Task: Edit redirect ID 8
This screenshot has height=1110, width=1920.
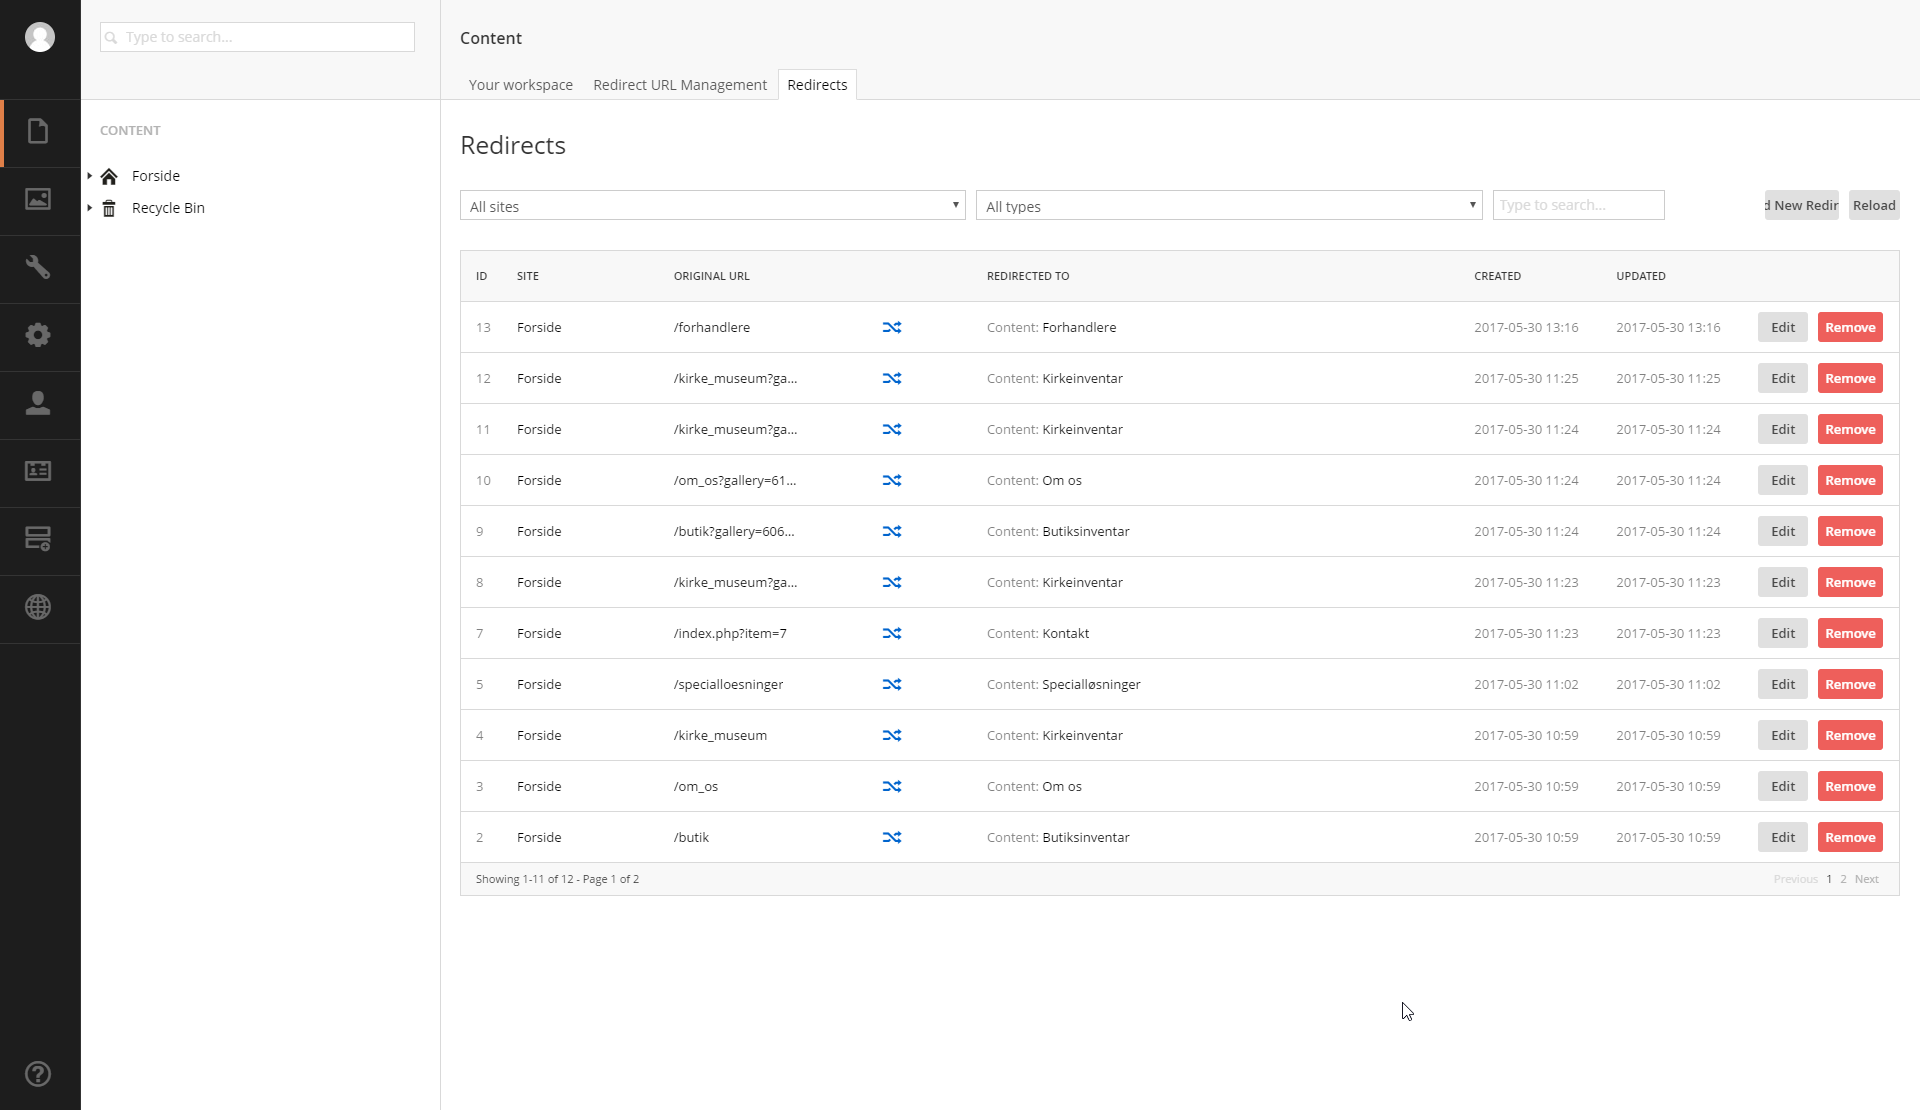Action: [x=1783, y=582]
